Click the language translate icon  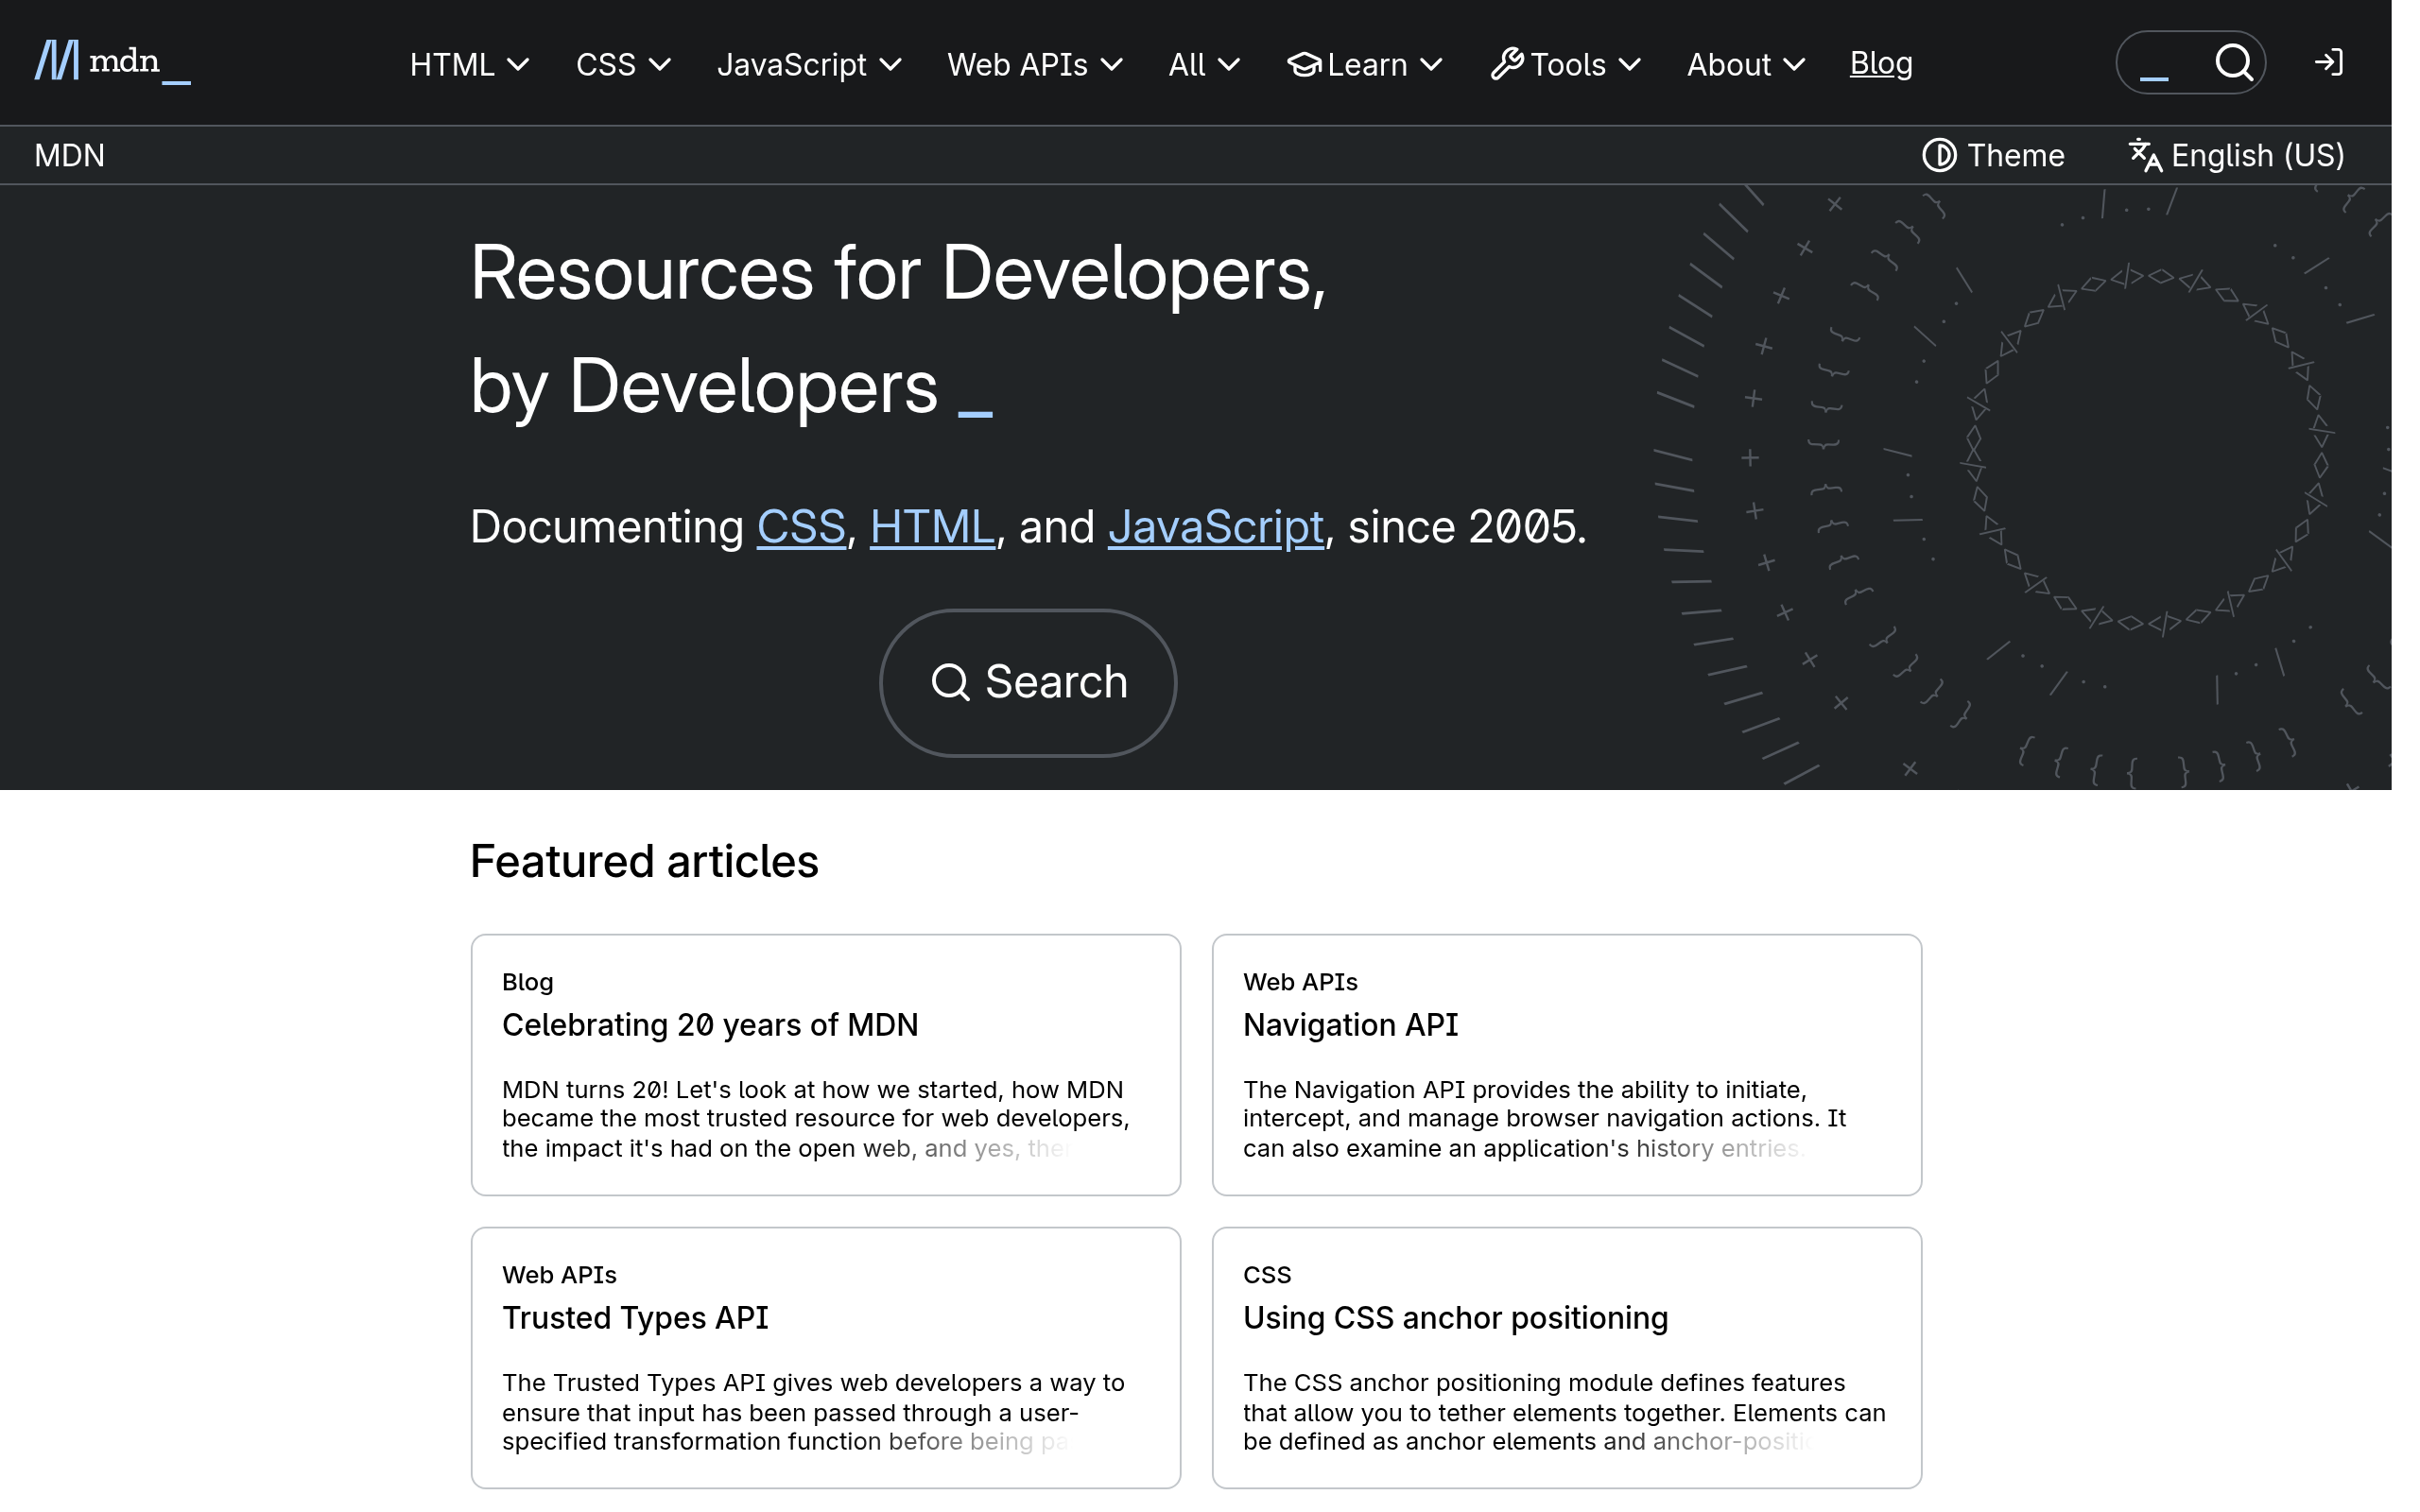coord(2144,155)
